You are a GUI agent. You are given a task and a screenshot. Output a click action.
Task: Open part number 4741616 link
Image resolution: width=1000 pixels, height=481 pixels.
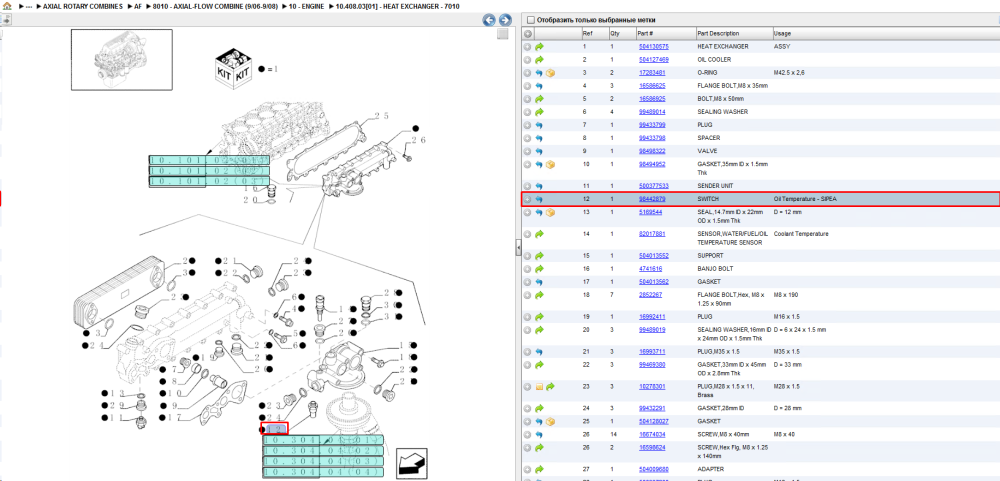[x=649, y=269]
